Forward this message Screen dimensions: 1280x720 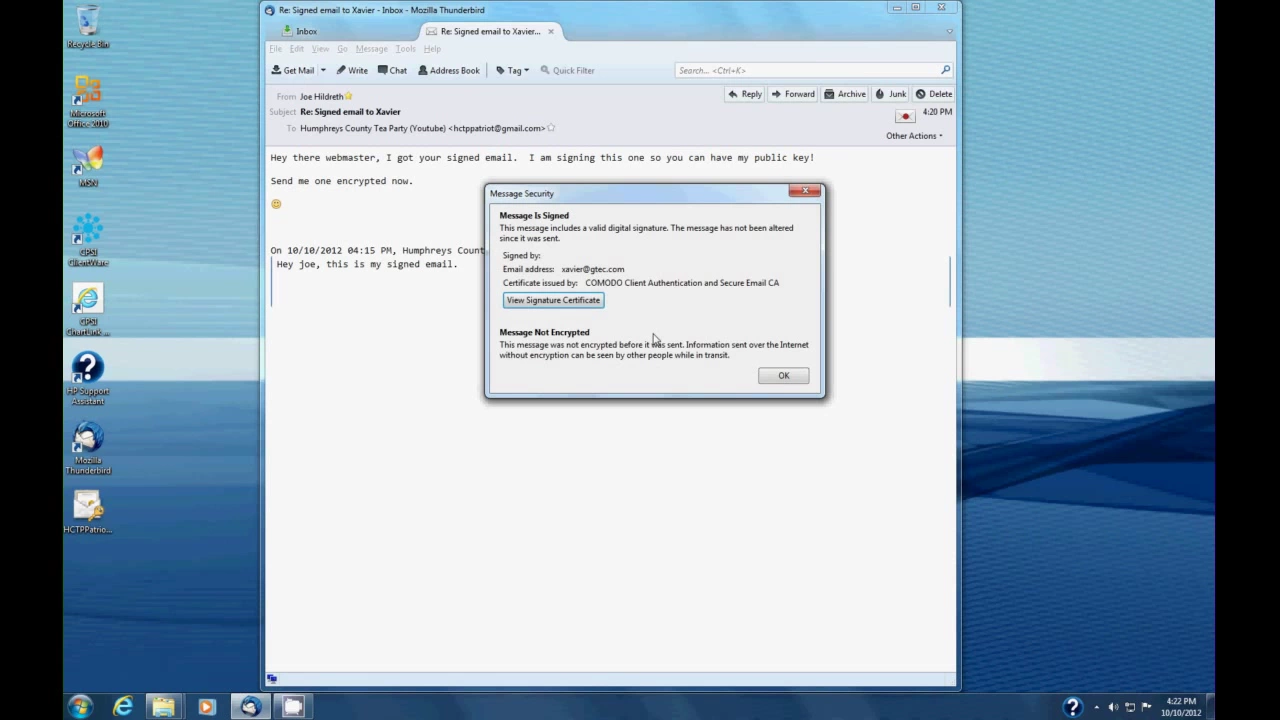pyautogui.click(x=793, y=94)
